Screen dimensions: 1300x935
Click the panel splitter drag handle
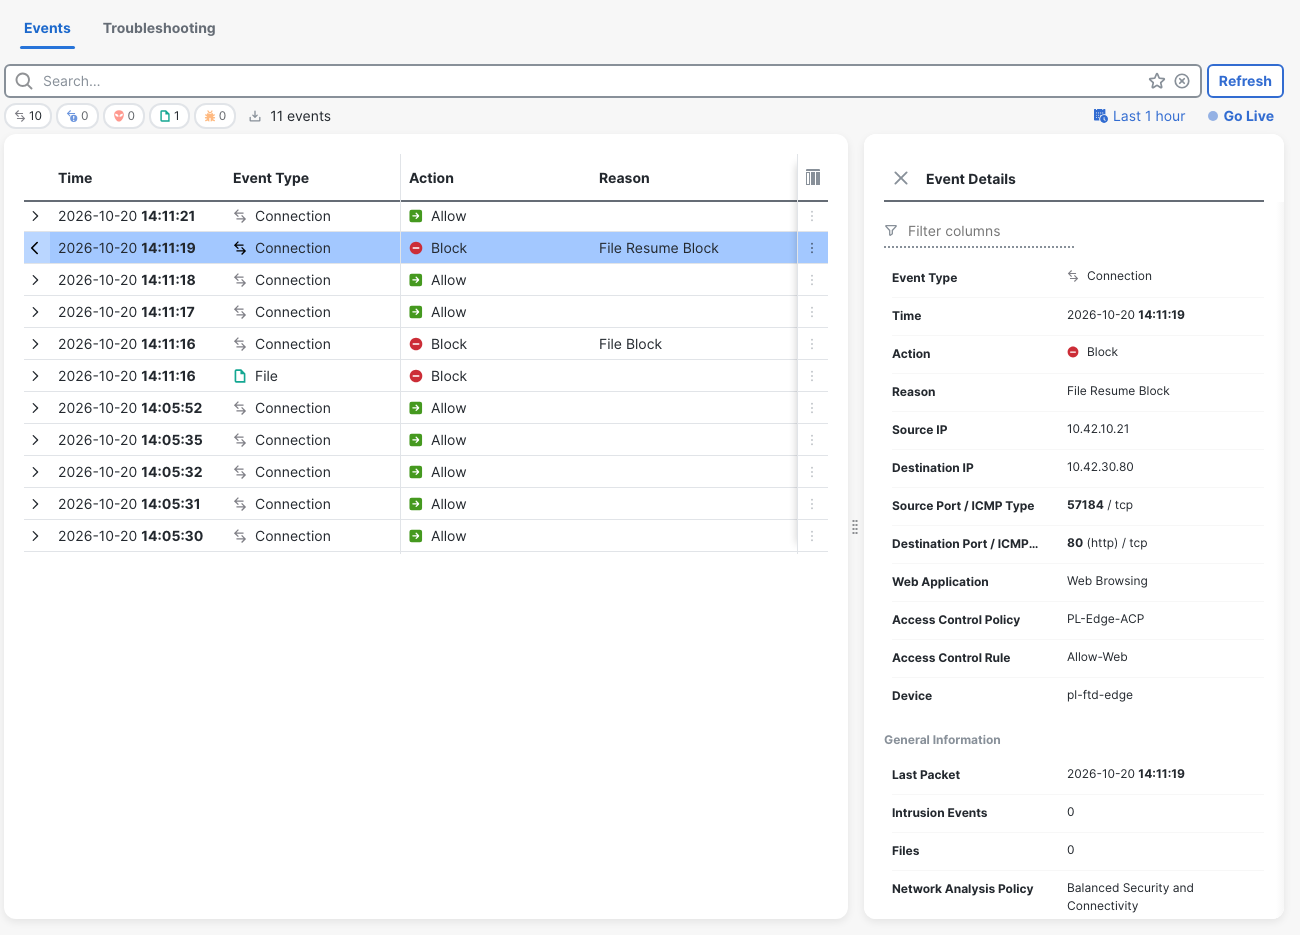855,527
